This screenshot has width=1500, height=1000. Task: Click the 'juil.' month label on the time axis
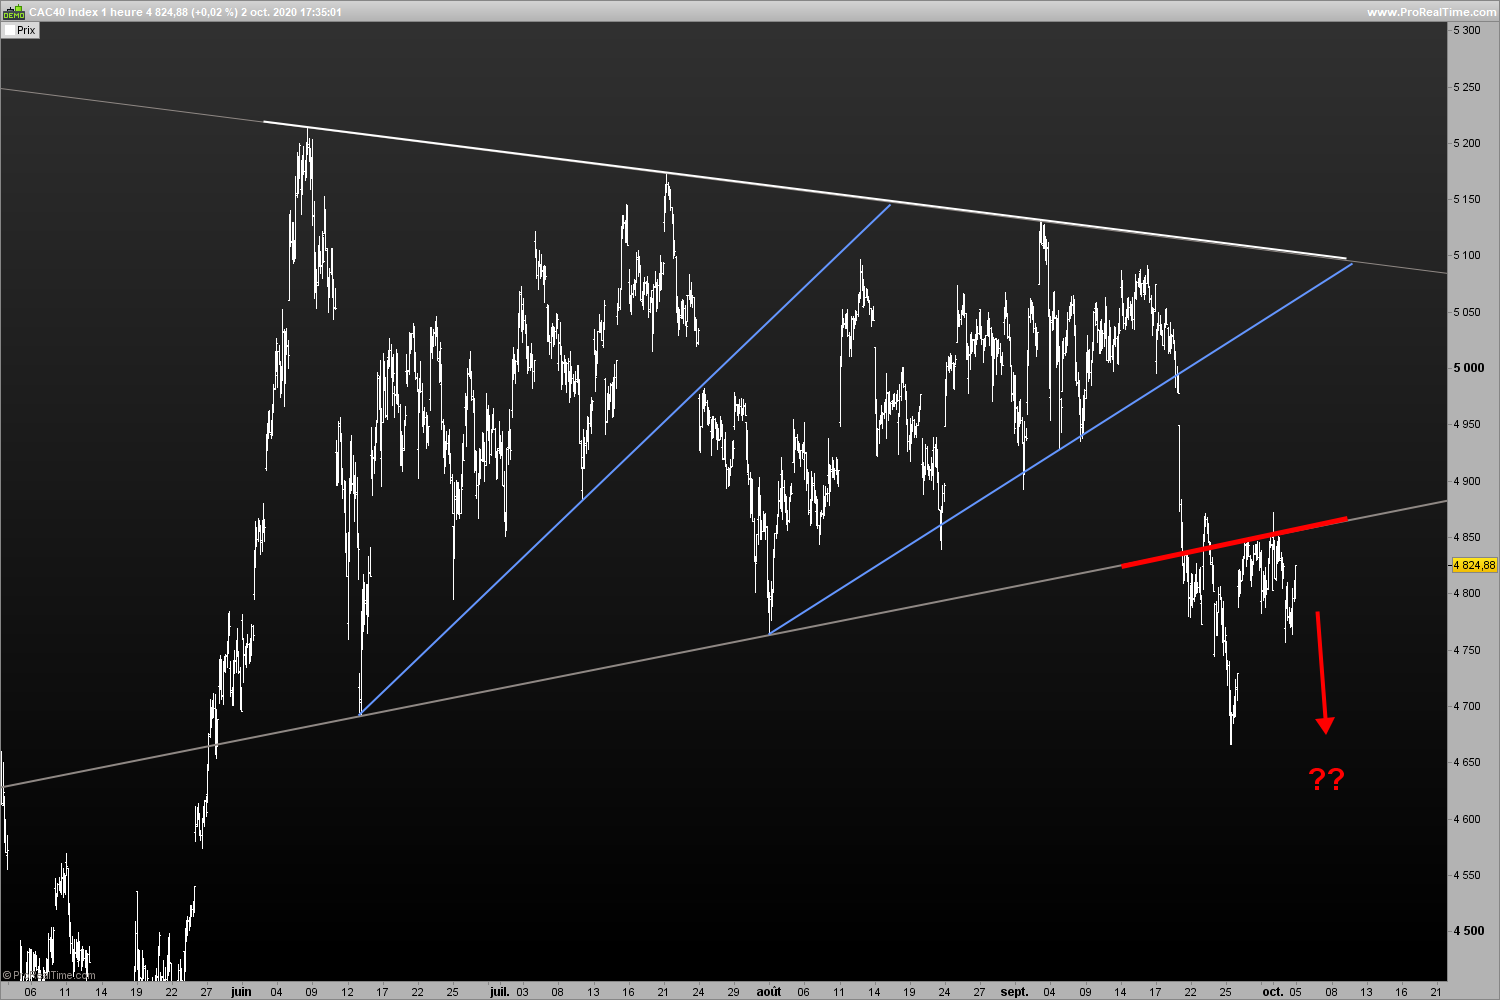click(x=499, y=991)
